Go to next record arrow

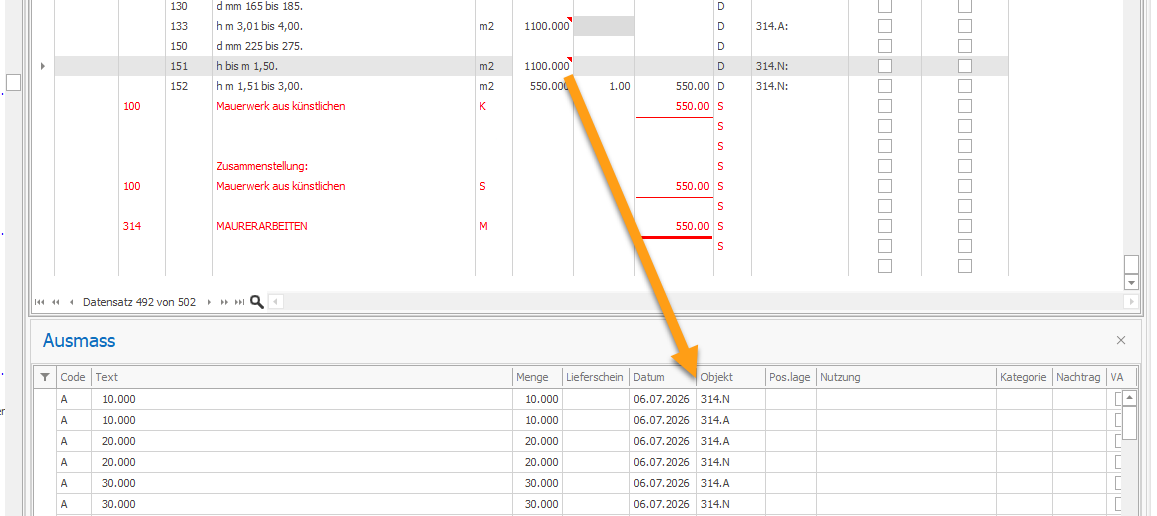tap(209, 302)
